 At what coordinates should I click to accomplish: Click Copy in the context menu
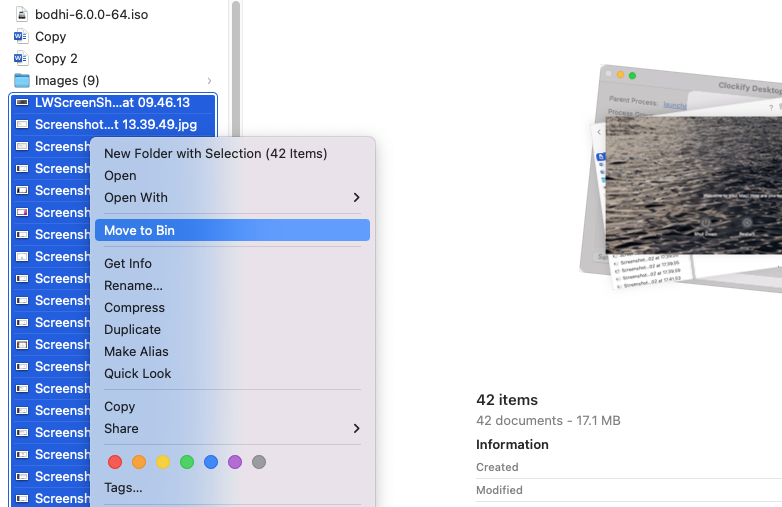[120, 406]
